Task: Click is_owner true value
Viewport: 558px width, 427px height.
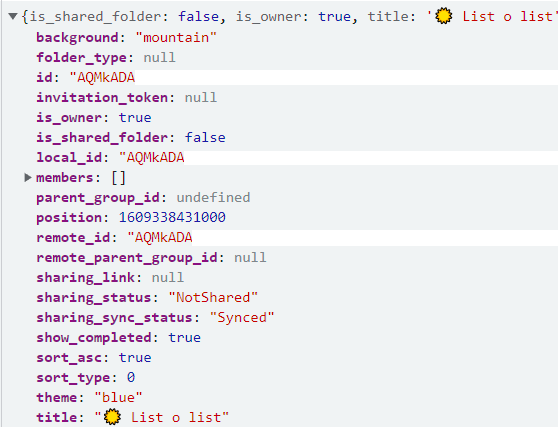Action: coord(135,117)
